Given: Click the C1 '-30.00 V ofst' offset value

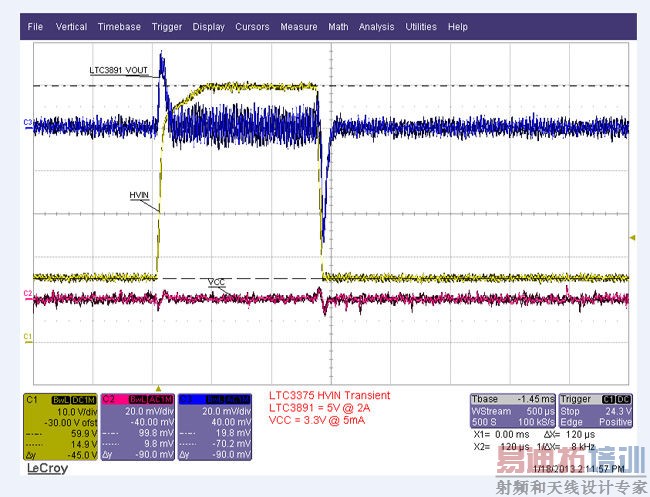Looking at the screenshot, I should pyautogui.click(x=70, y=423).
